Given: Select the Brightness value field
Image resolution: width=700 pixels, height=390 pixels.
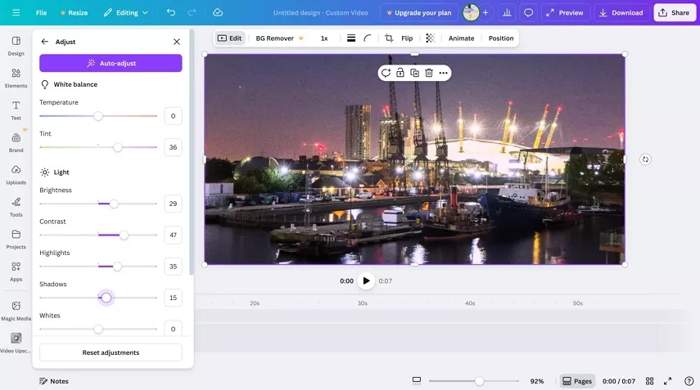Looking at the screenshot, I should (173, 203).
